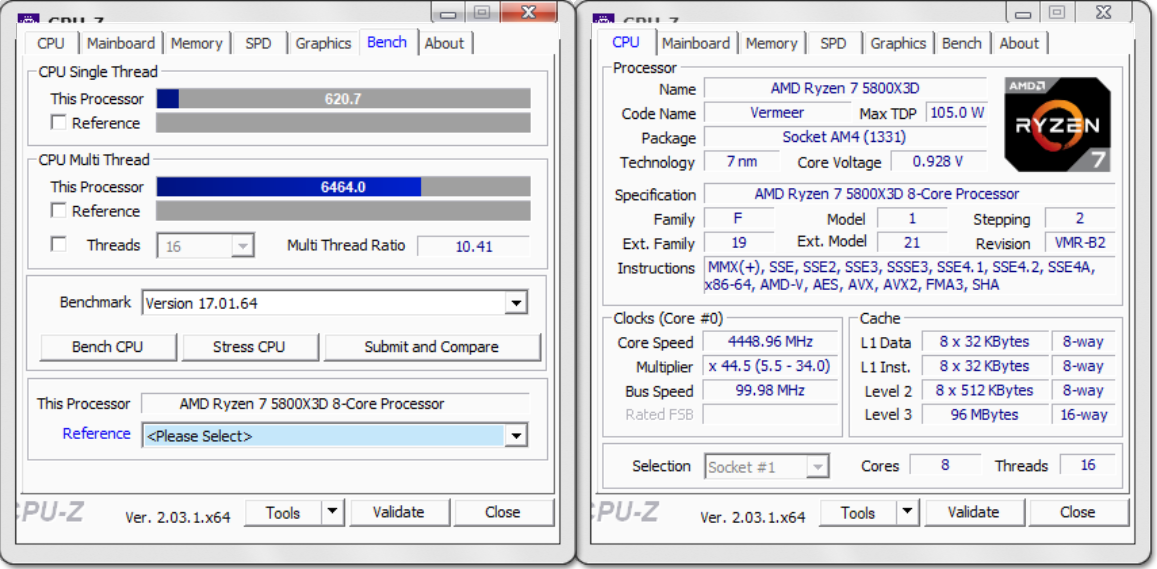Select the Bench tab in the left window
1157x569 pixels.
pos(387,42)
